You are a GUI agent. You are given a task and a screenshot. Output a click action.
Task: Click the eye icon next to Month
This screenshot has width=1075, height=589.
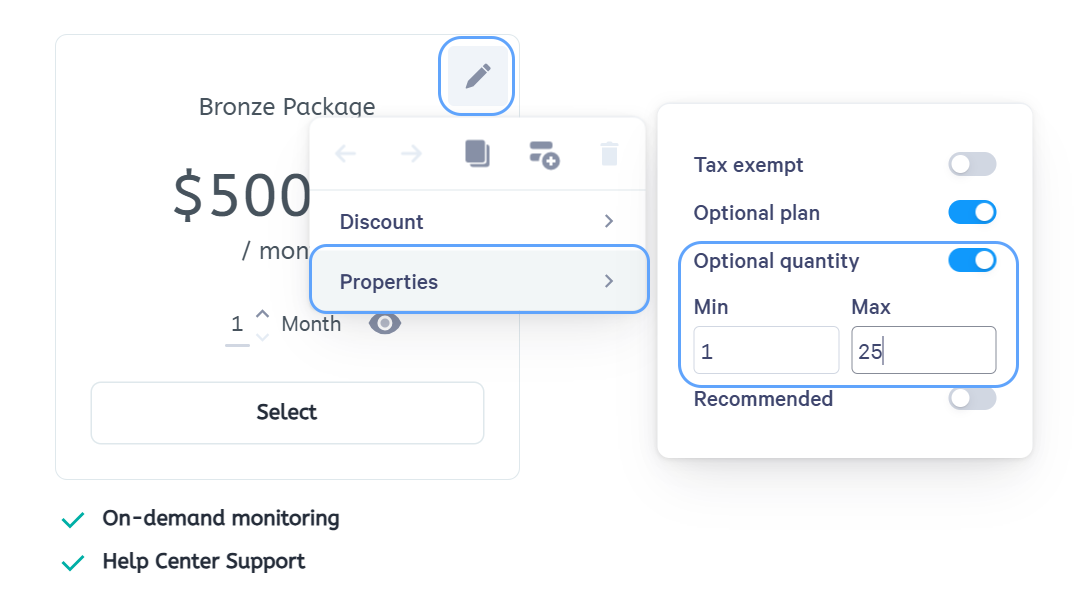tap(385, 323)
